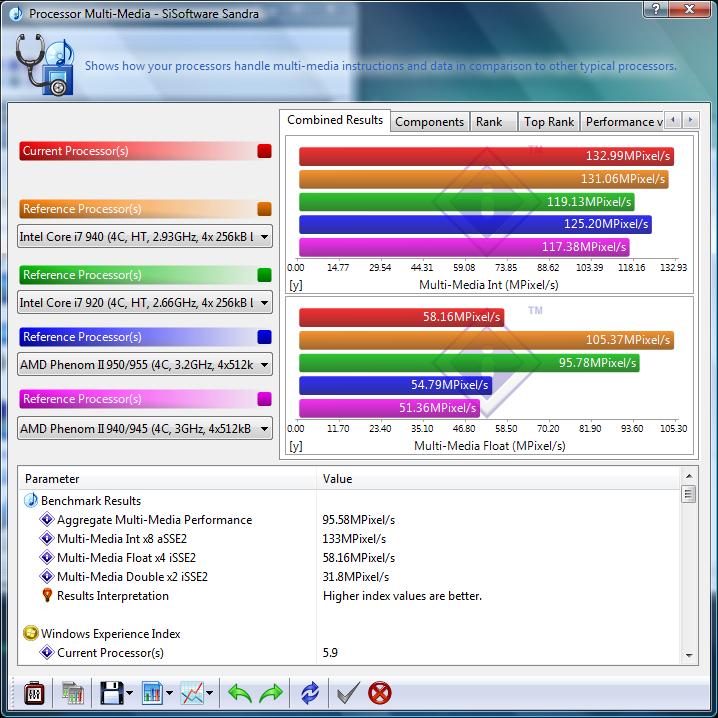Click the line graph icon
Screen dimensions: 718x718
point(192,693)
